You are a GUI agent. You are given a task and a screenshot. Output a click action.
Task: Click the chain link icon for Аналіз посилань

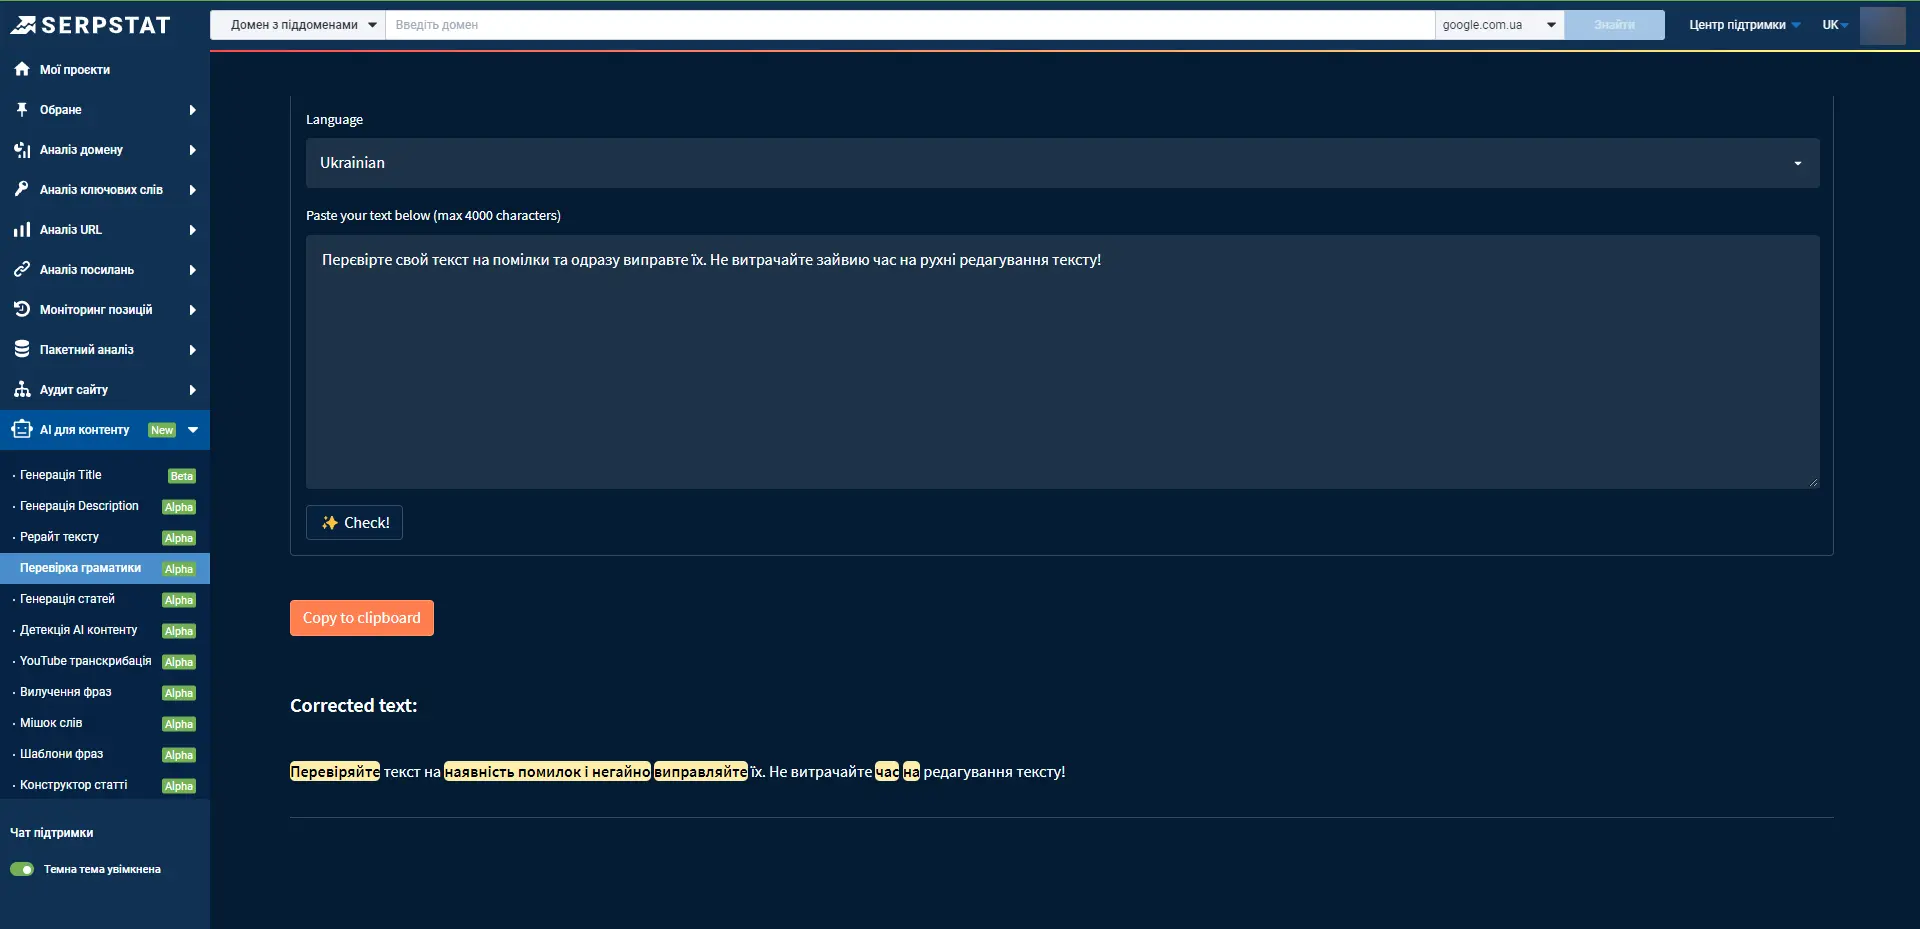(x=22, y=269)
